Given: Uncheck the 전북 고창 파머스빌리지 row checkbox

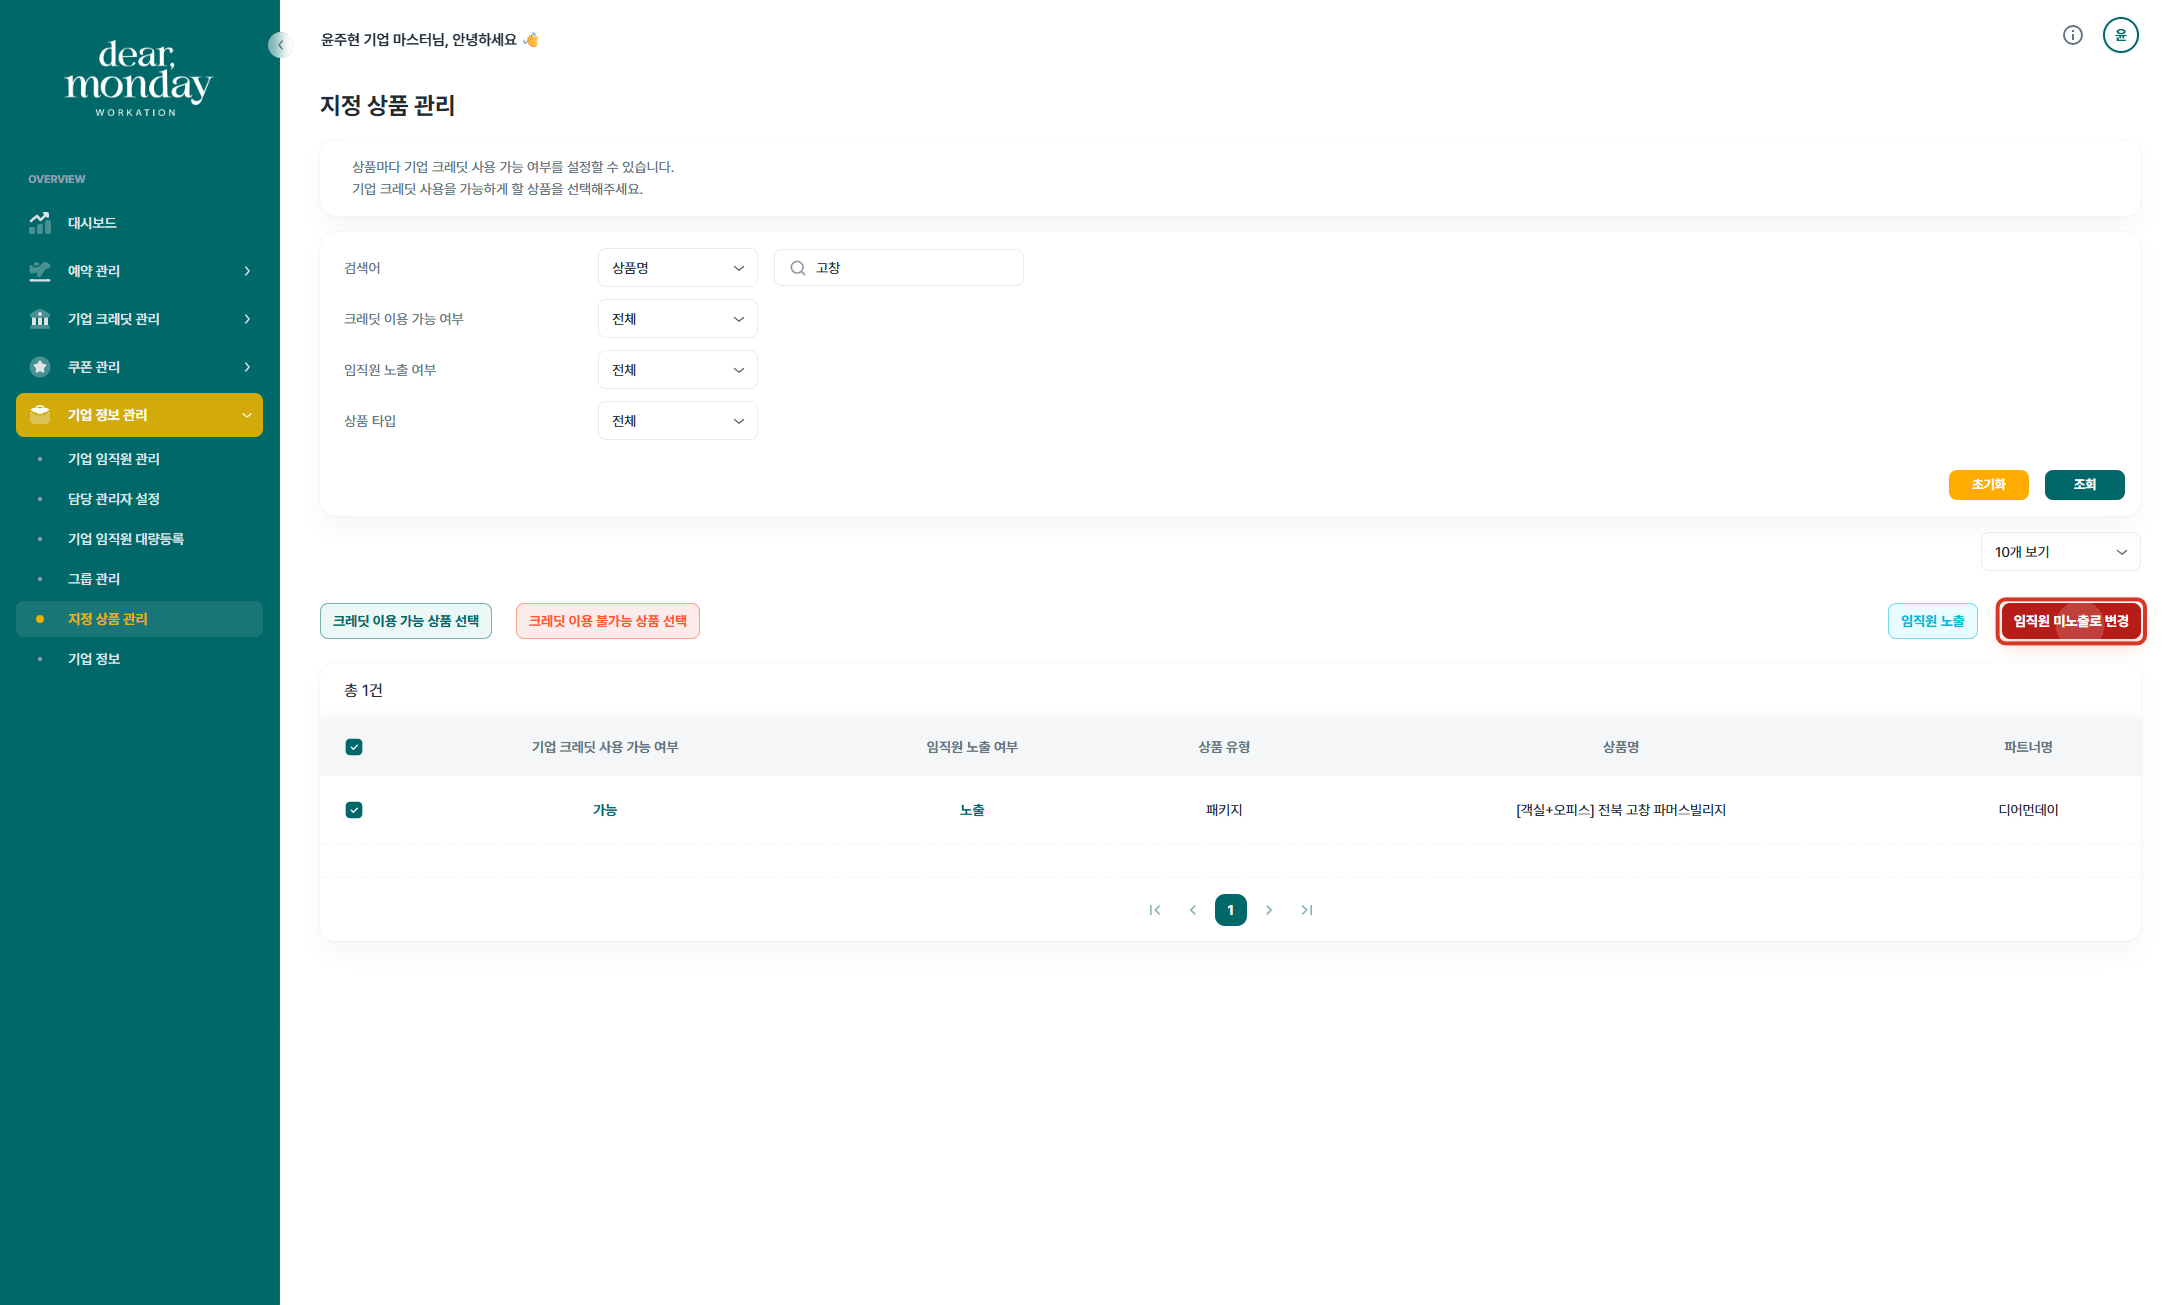Looking at the screenshot, I should coord(354,810).
